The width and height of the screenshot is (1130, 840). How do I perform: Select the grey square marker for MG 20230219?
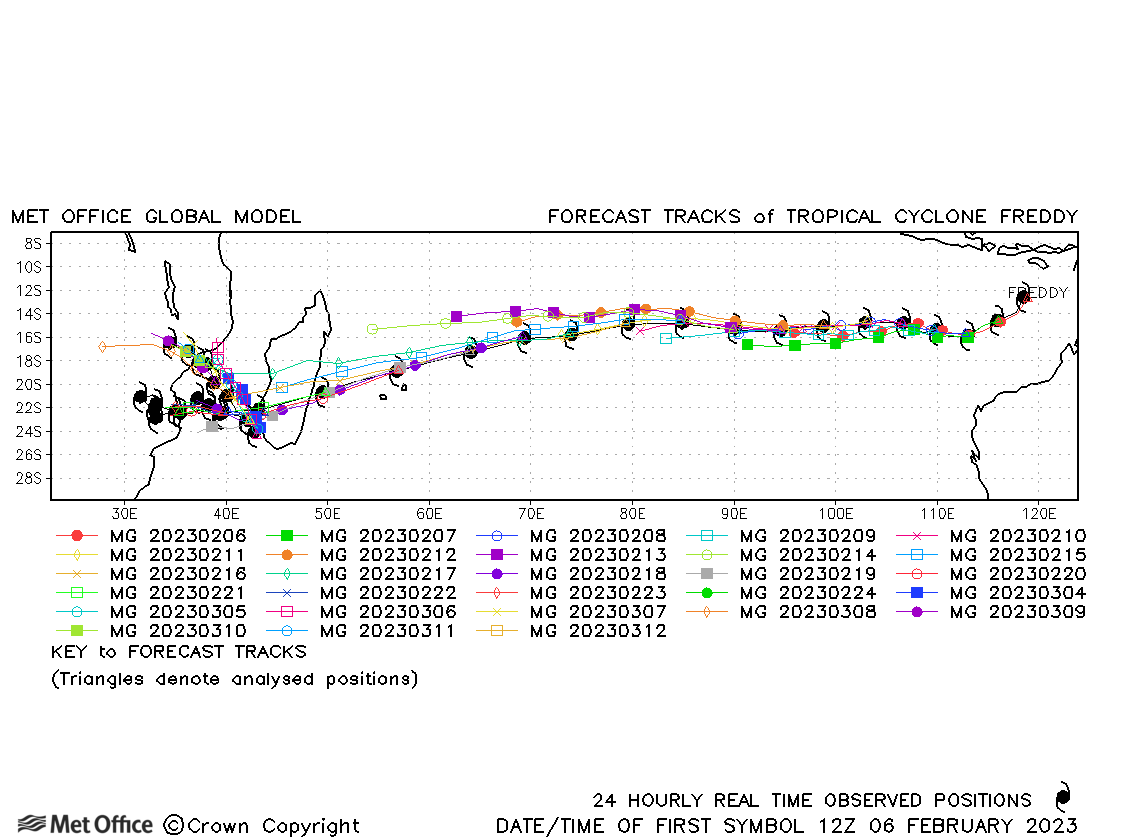(x=707, y=574)
